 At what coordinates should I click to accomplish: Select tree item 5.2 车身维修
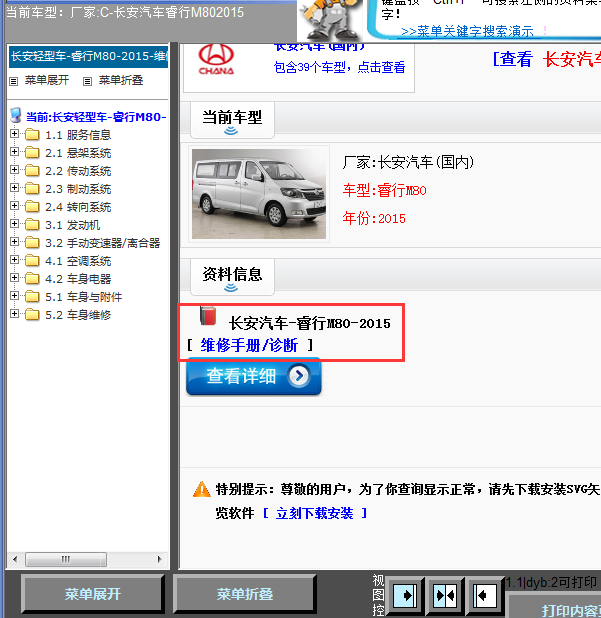pos(78,315)
